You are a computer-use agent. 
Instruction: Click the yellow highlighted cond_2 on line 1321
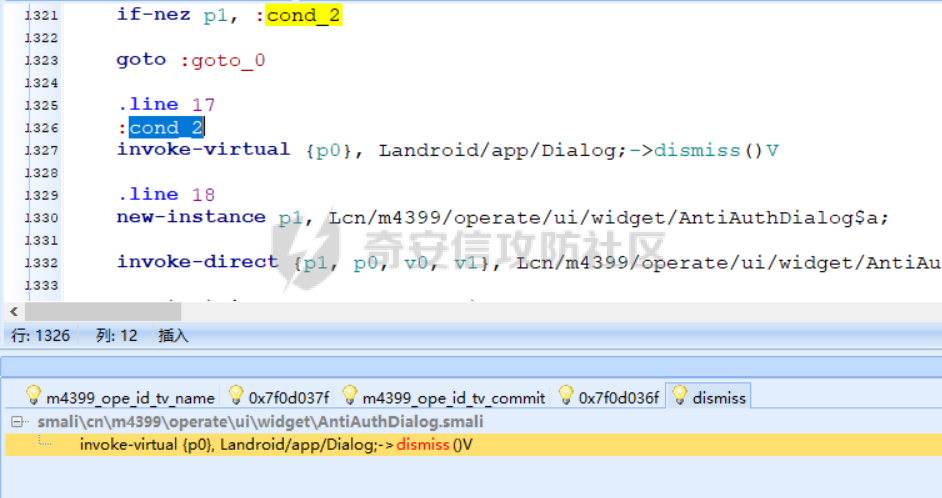coord(304,15)
